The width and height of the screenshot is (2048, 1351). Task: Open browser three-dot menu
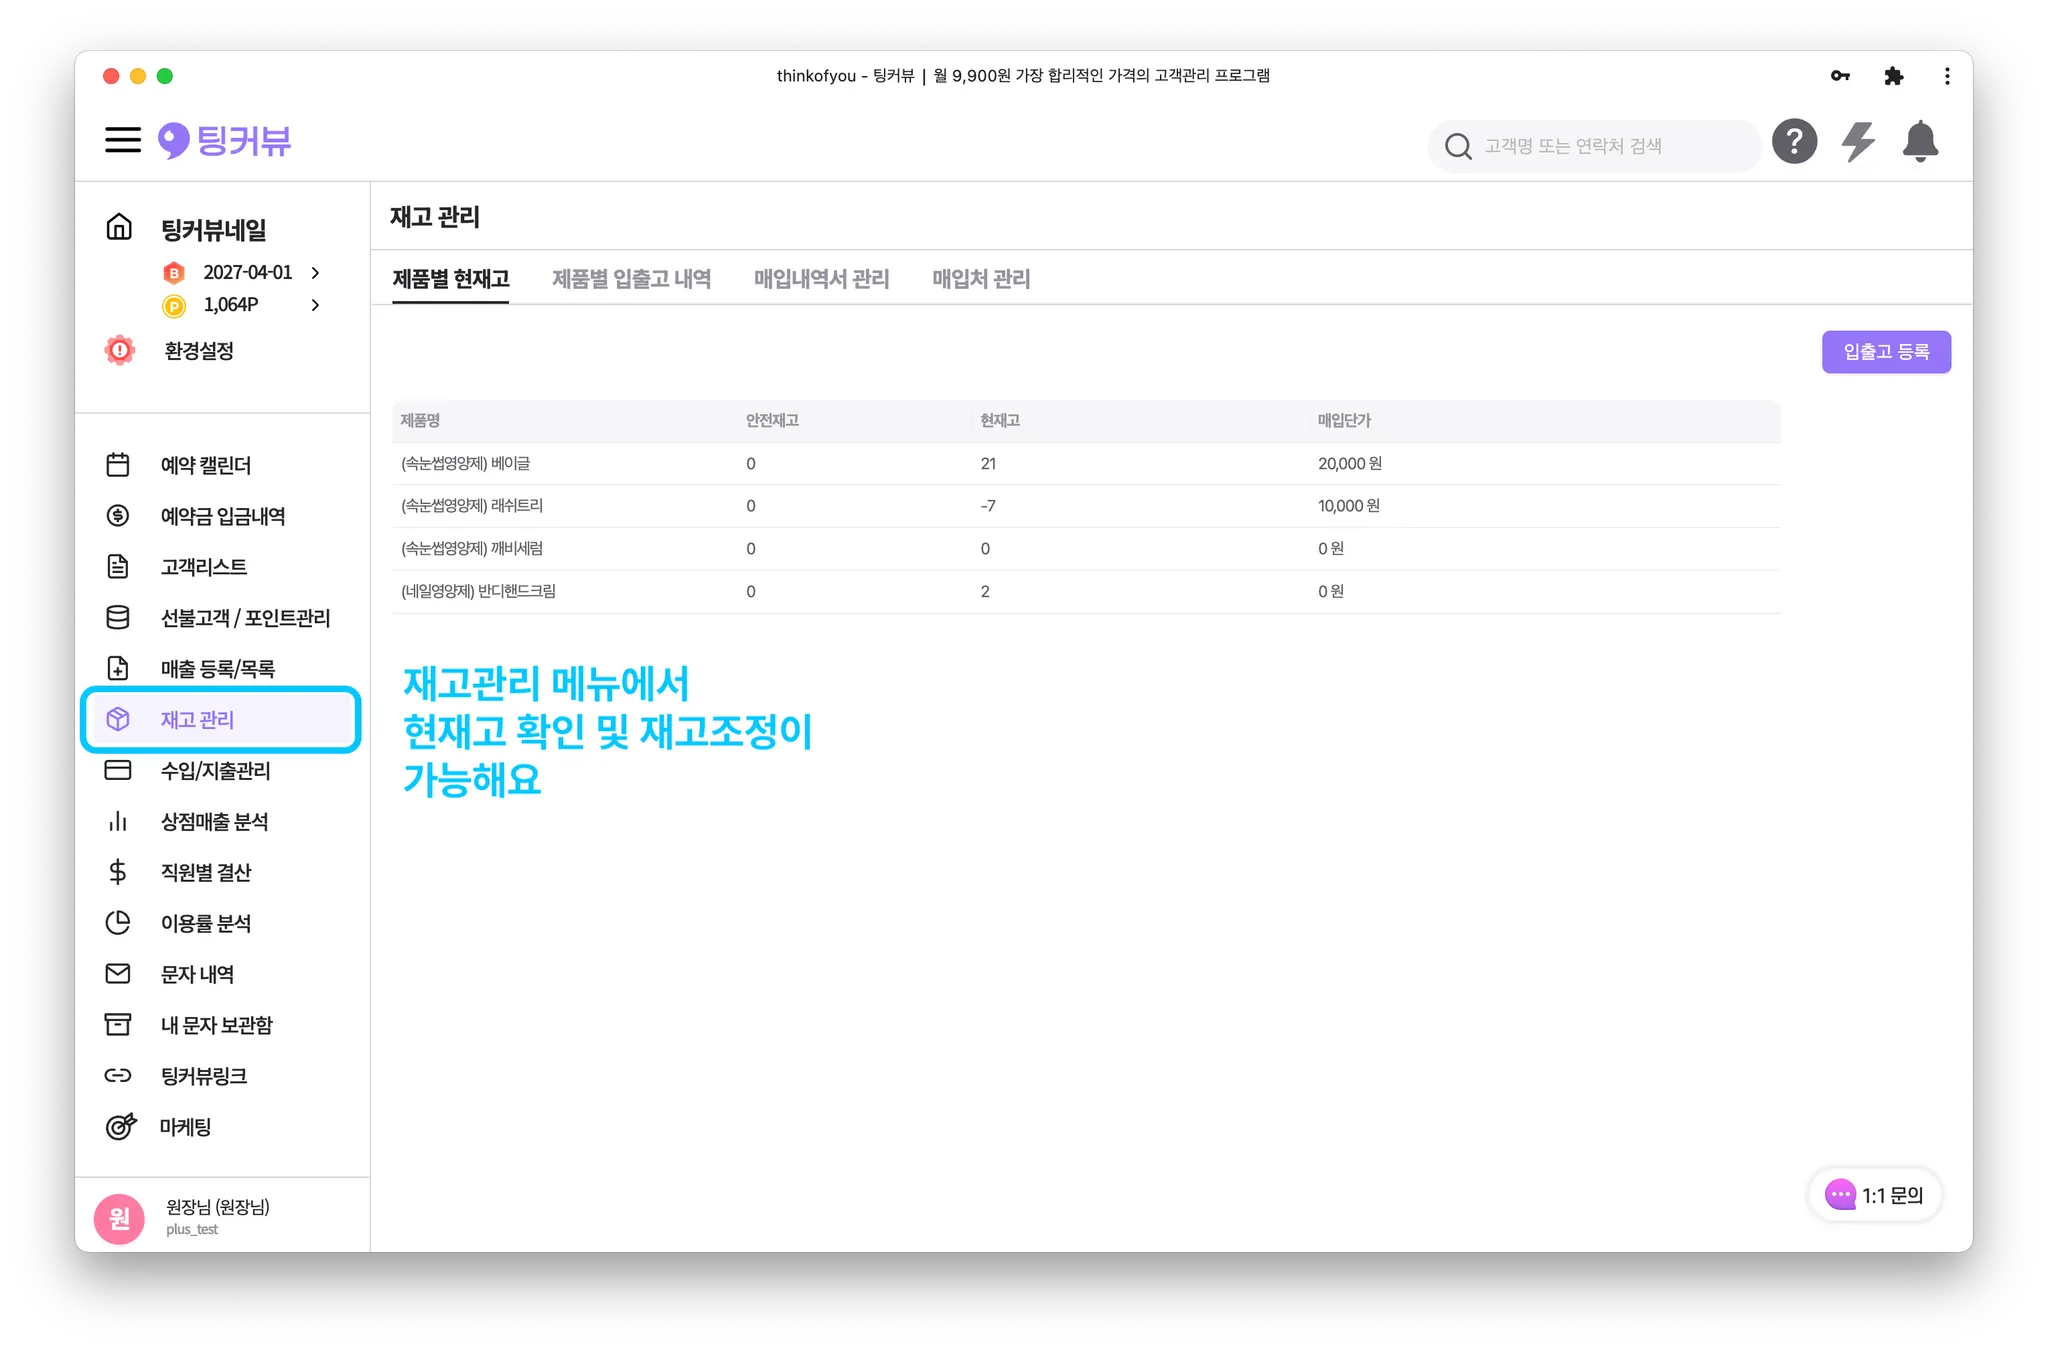click(x=1946, y=76)
